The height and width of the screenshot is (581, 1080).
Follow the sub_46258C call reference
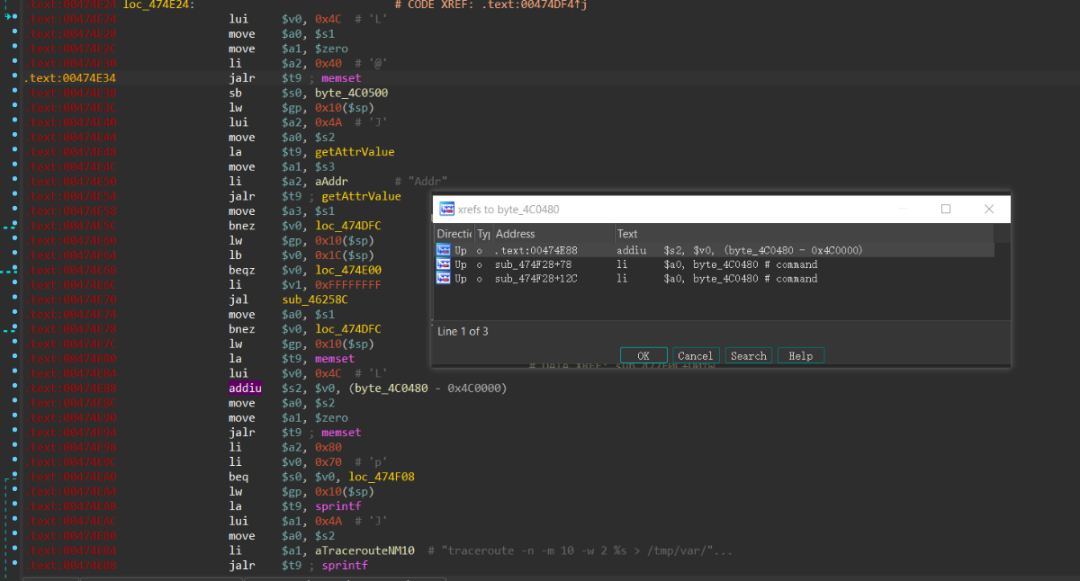click(315, 299)
